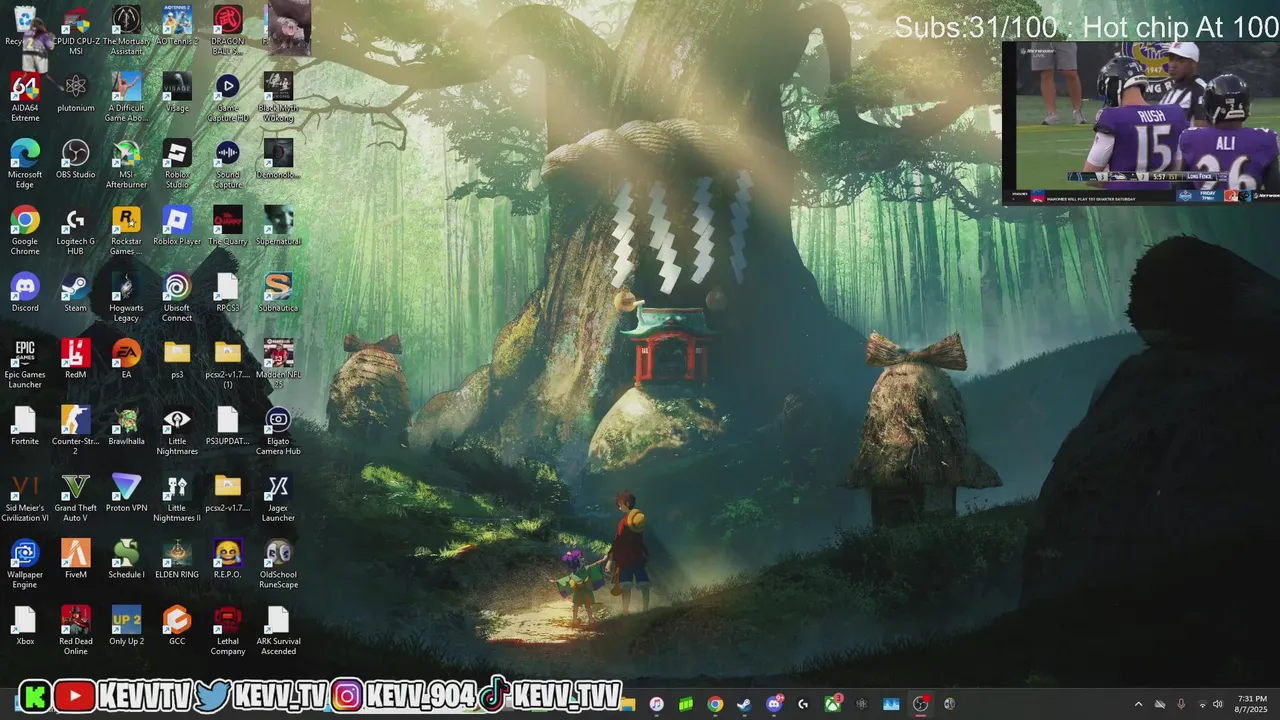The width and height of the screenshot is (1280, 720).
Task: Open the Jagex Launcher desktop icon
Action: (x=278, y=499)
